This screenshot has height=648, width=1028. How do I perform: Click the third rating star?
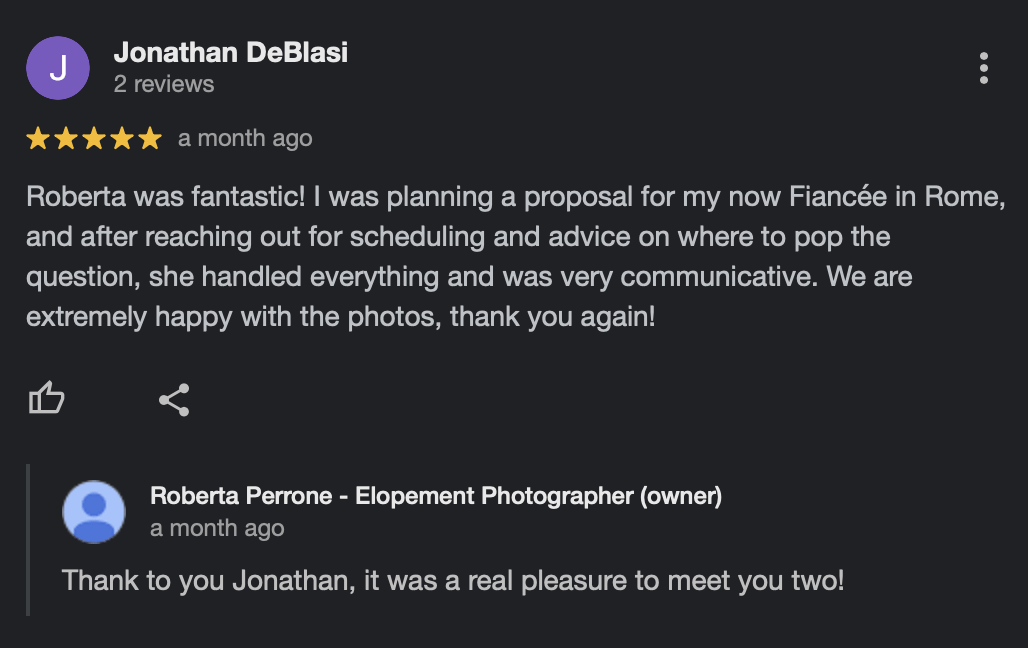point(94,139)
